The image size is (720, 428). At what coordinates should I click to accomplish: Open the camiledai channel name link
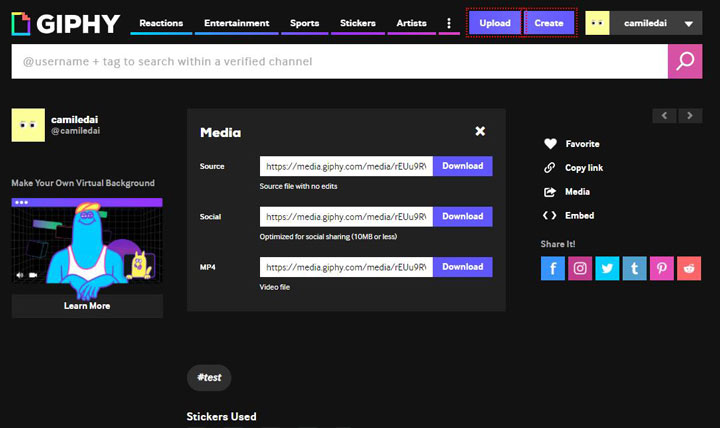(74, 119)
